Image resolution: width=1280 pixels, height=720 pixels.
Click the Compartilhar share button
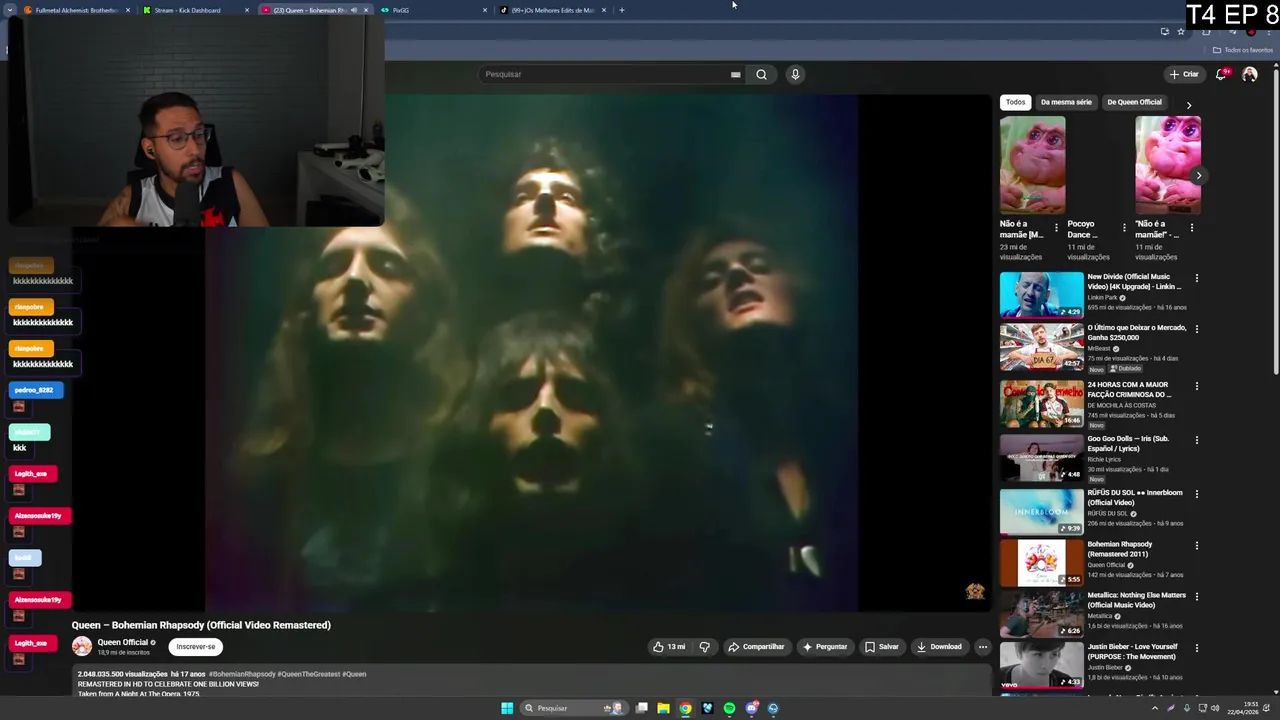tap(756, 647)
